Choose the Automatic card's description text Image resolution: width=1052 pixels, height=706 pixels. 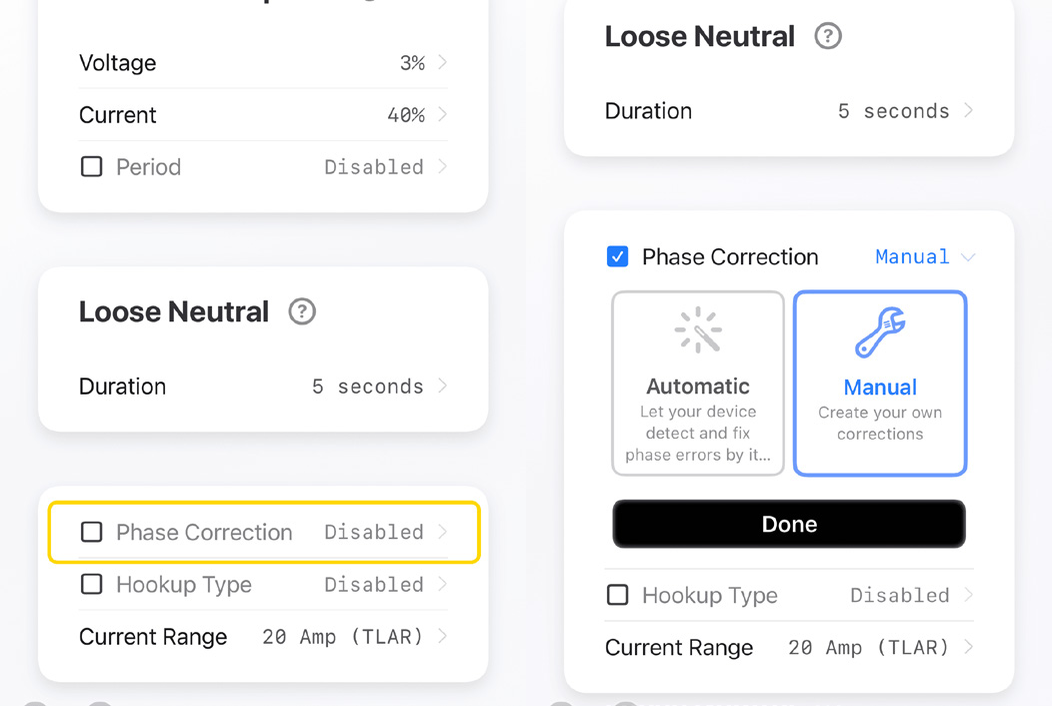coord(698,434)
